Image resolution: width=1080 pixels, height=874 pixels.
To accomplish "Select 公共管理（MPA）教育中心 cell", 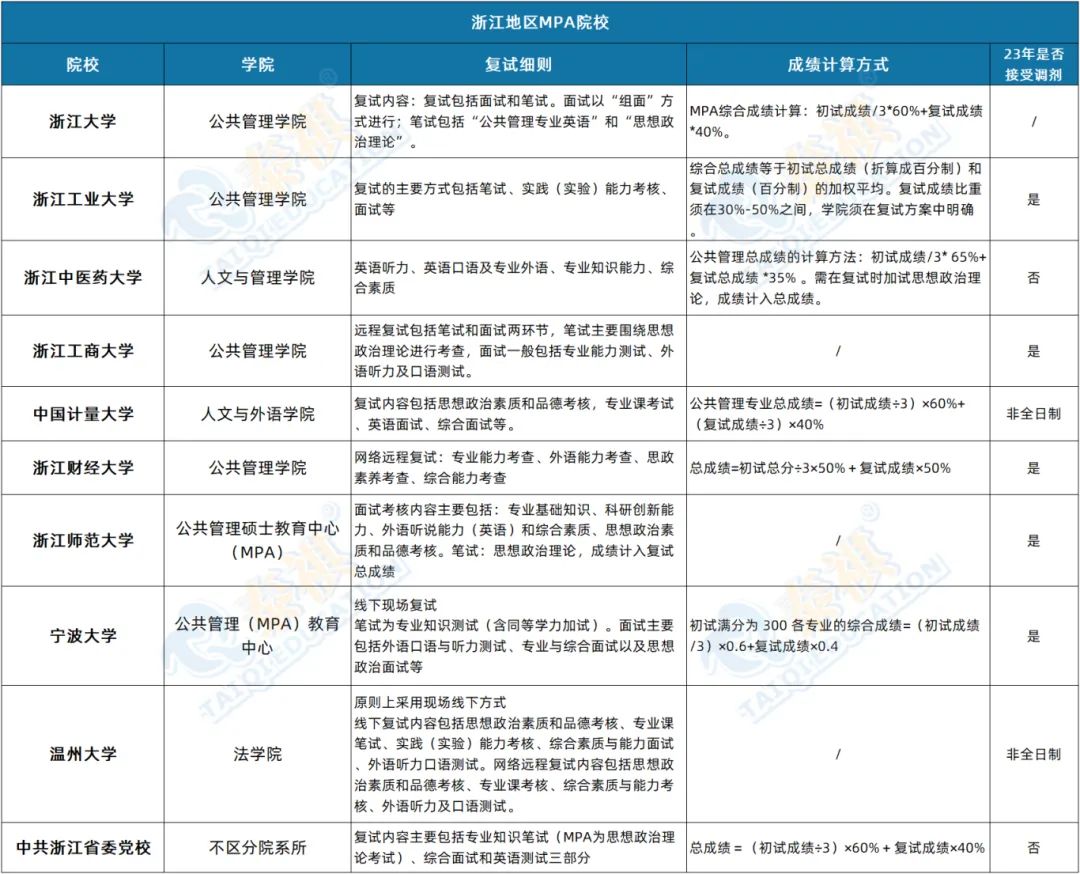I will [x=258, y=636].
